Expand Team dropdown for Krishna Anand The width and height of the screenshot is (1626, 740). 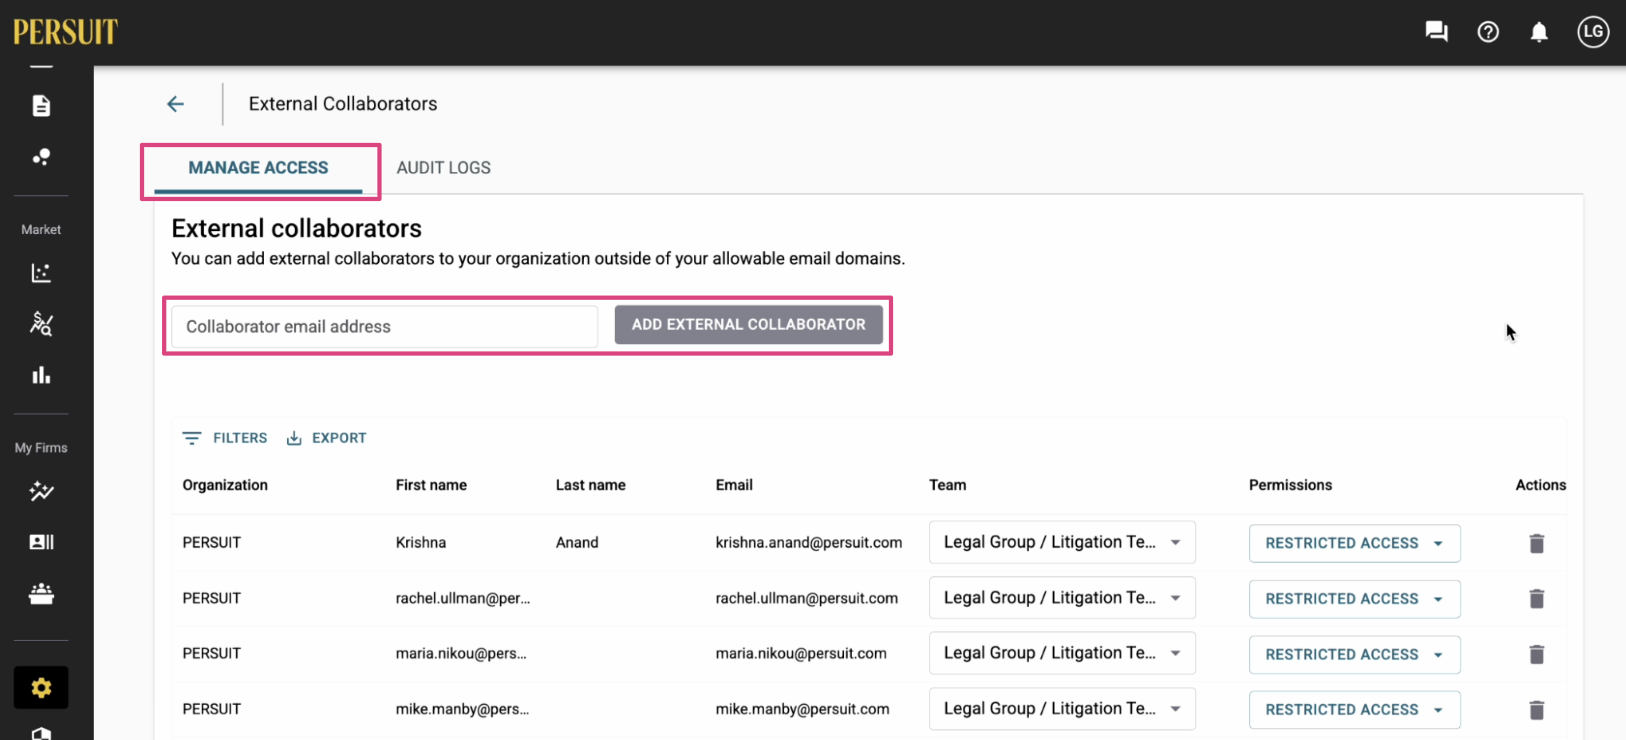pyautogui.click(x=1062, y=542)
